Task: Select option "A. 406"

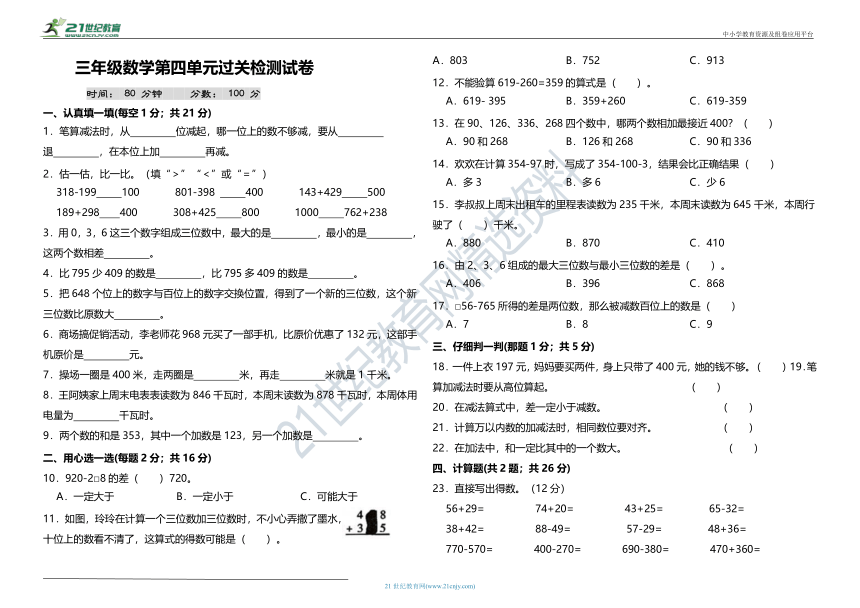Action: coord(463,283)
